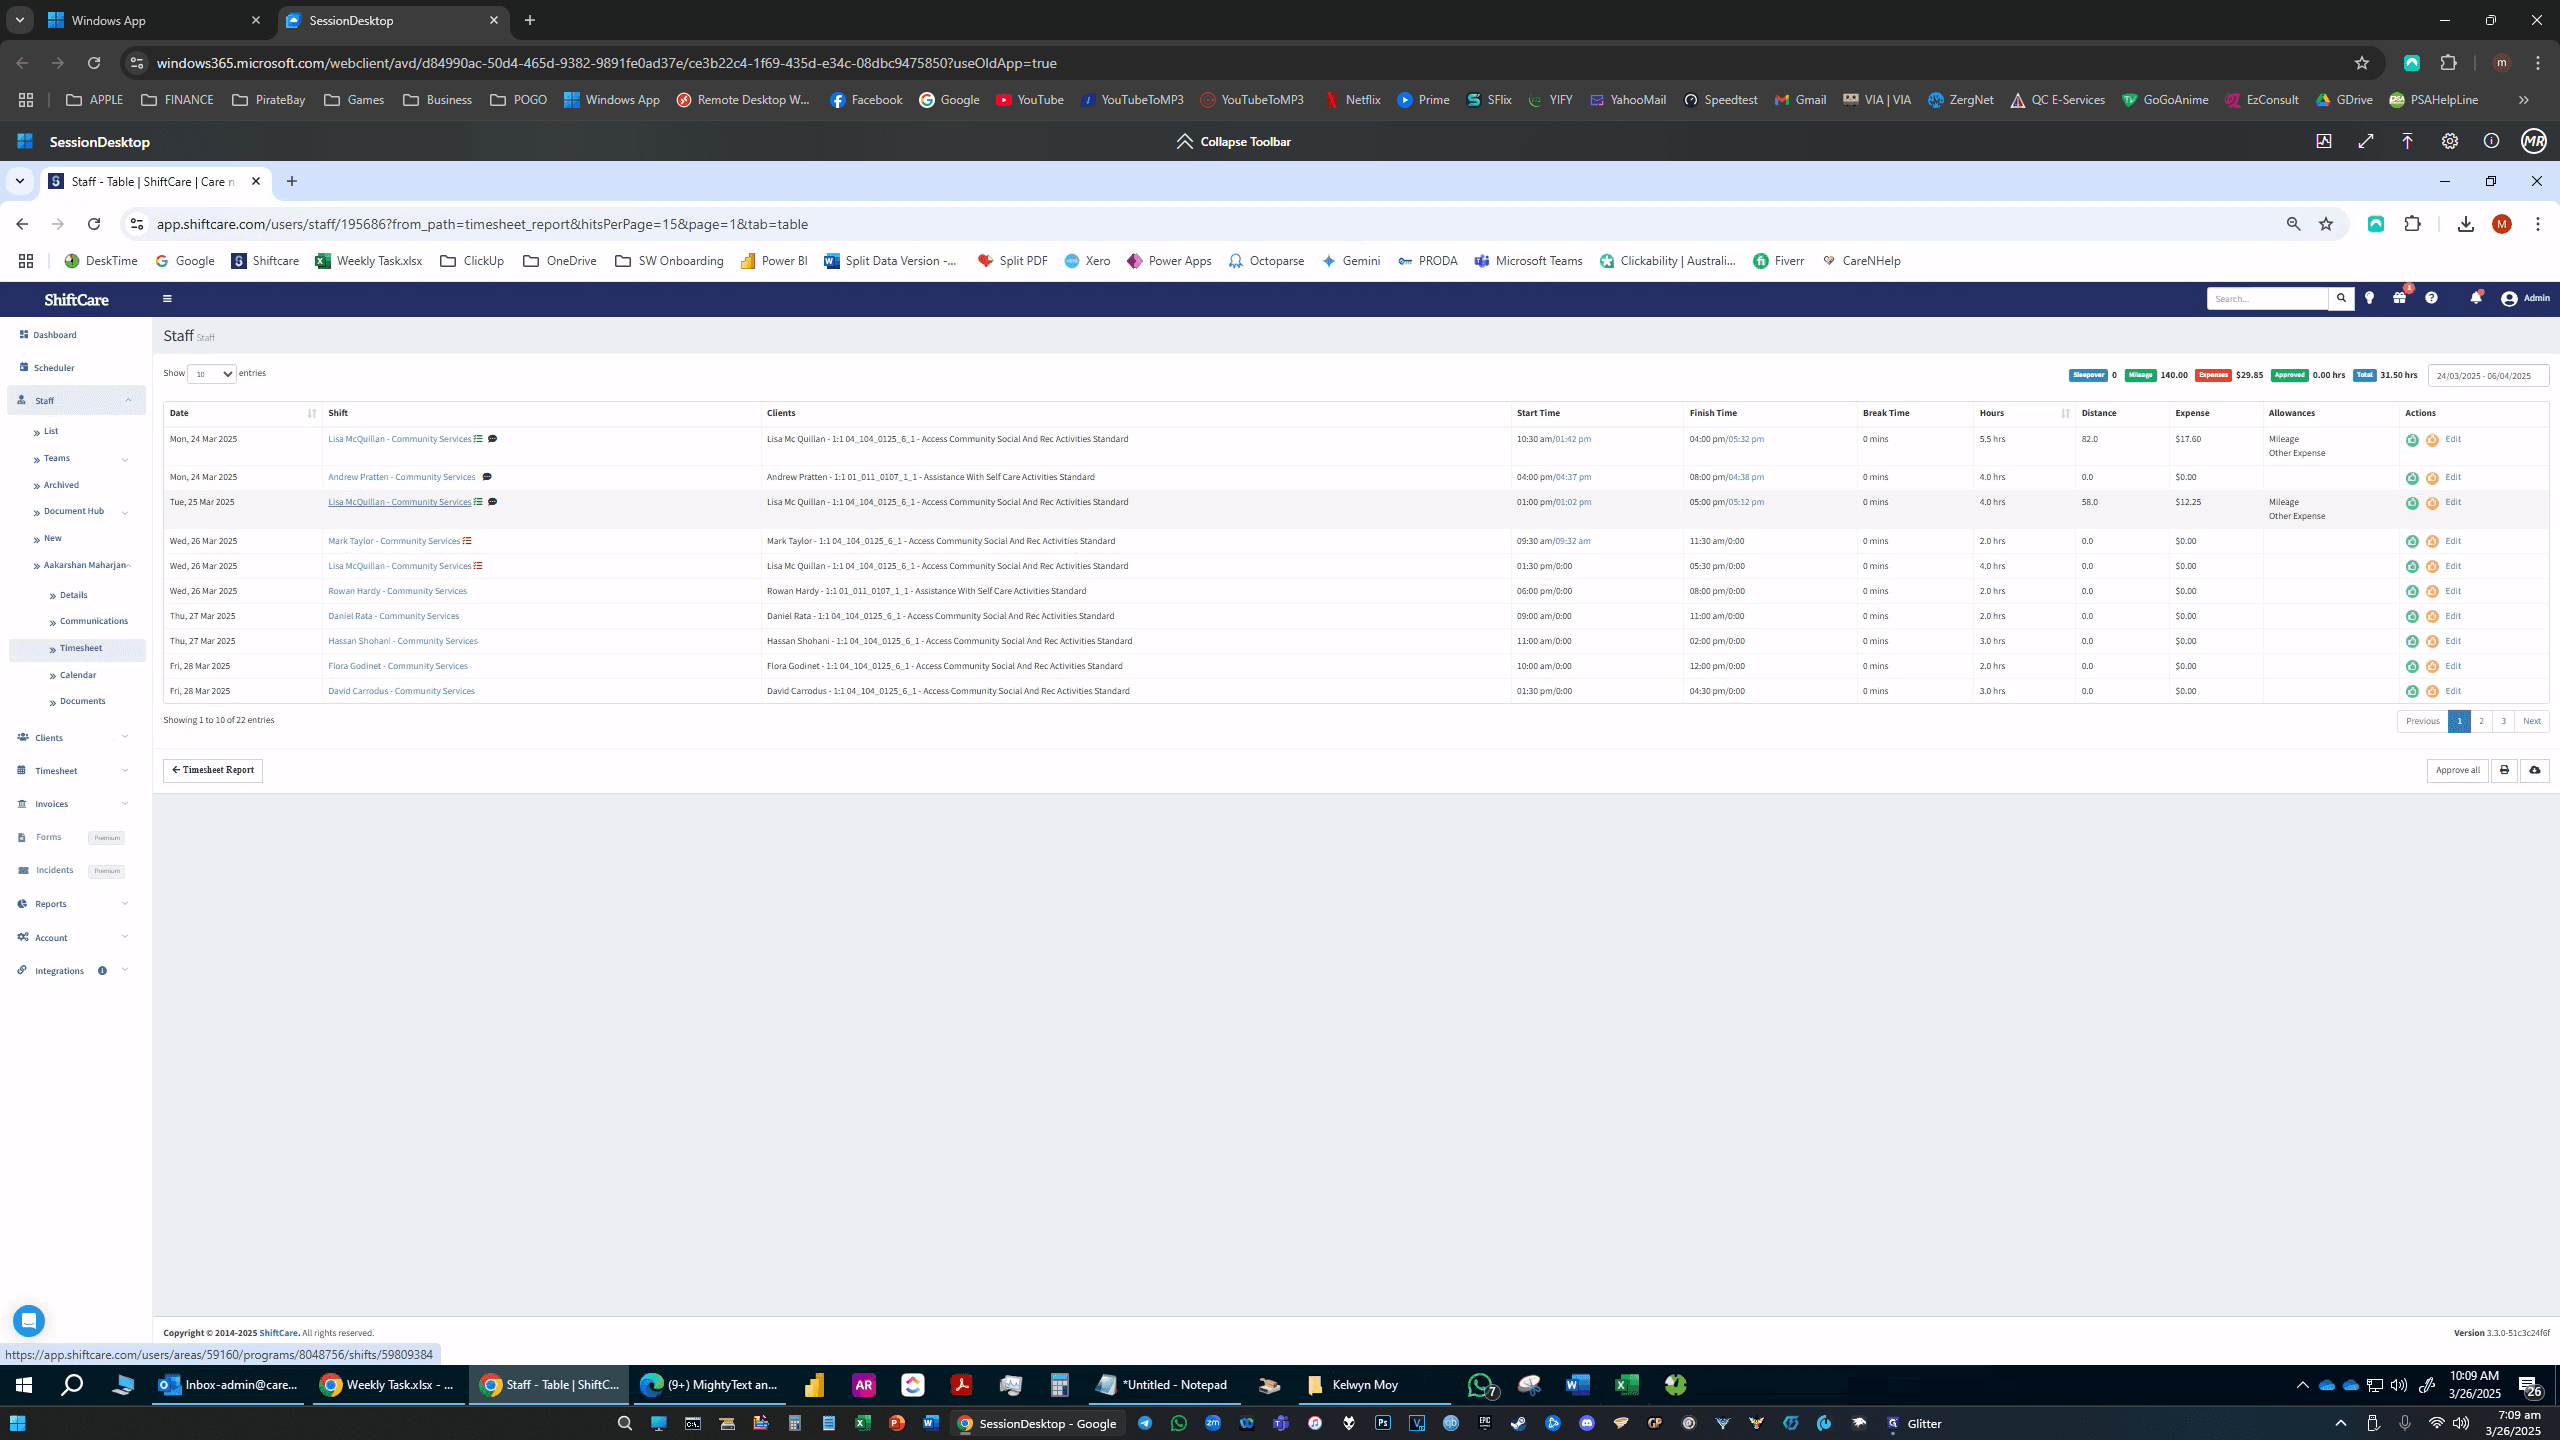The height and width of the screenshot is (1440, 2560).
Task: Select Calendar under Aakarshan Maharjan
Action: click(78, 675)
